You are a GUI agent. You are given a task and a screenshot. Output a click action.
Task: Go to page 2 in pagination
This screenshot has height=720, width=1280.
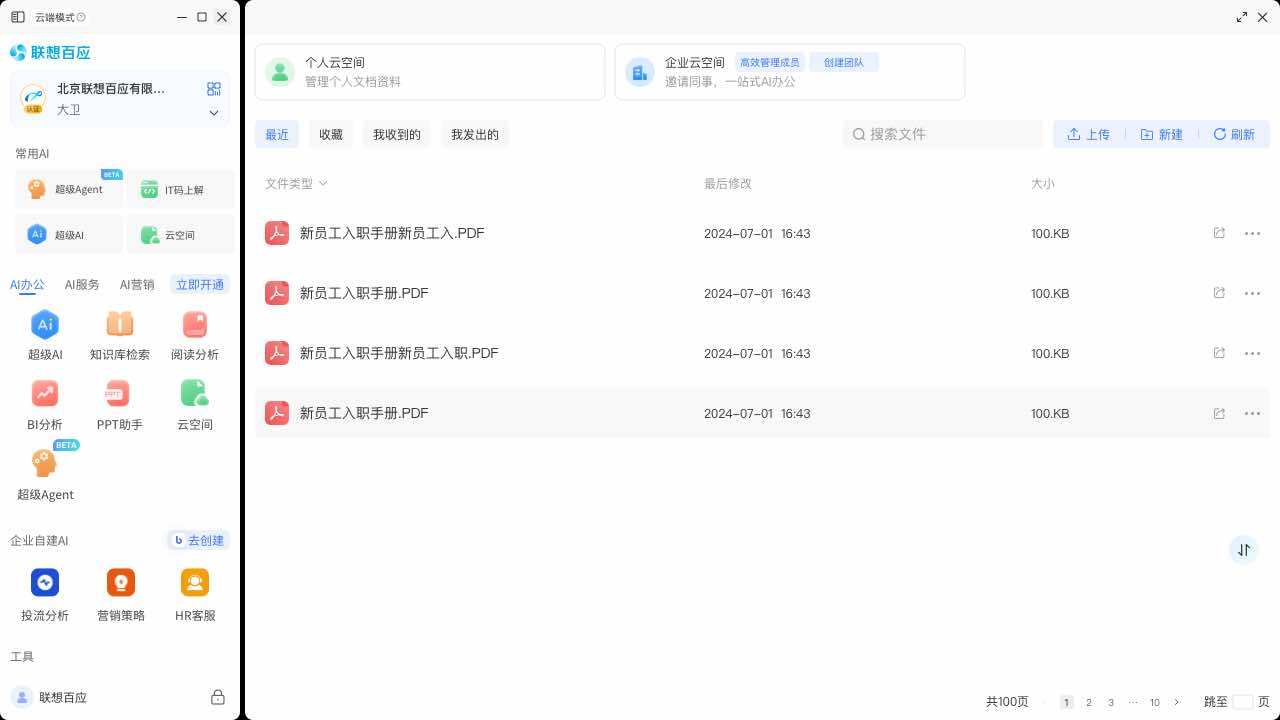point(1088,702)
